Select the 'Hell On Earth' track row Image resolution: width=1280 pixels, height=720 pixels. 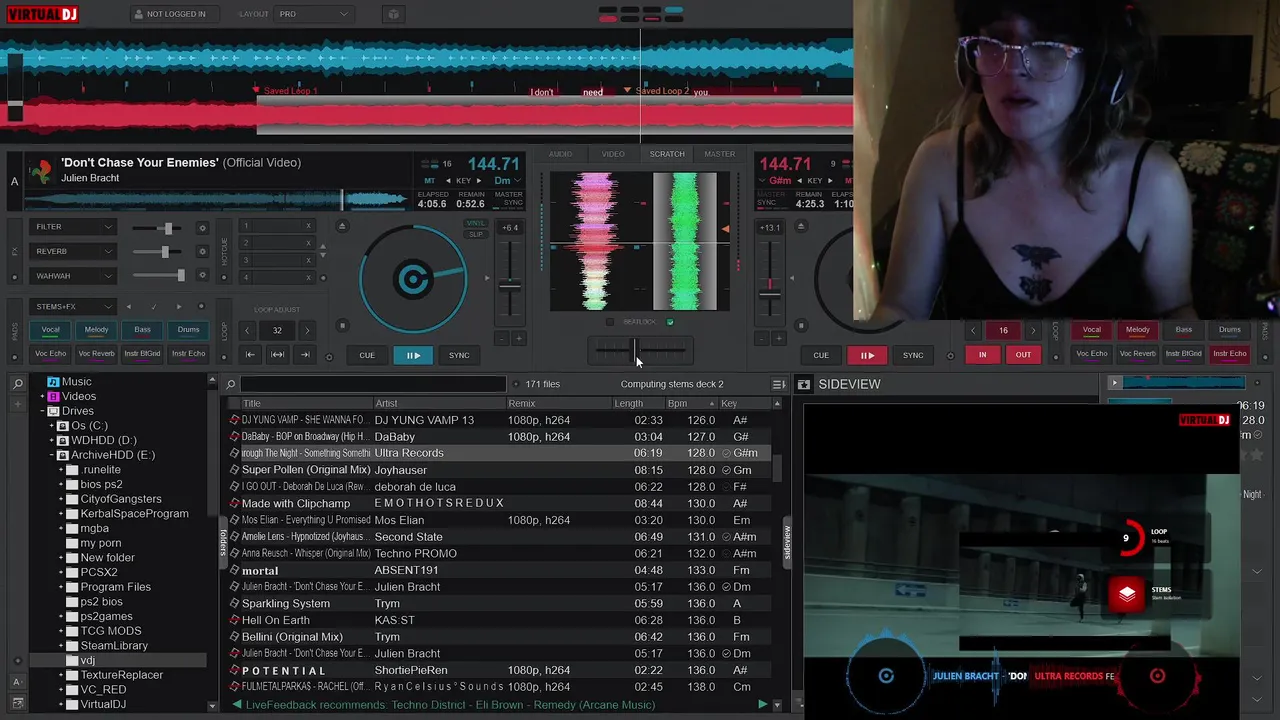click(x=500, y=620)
